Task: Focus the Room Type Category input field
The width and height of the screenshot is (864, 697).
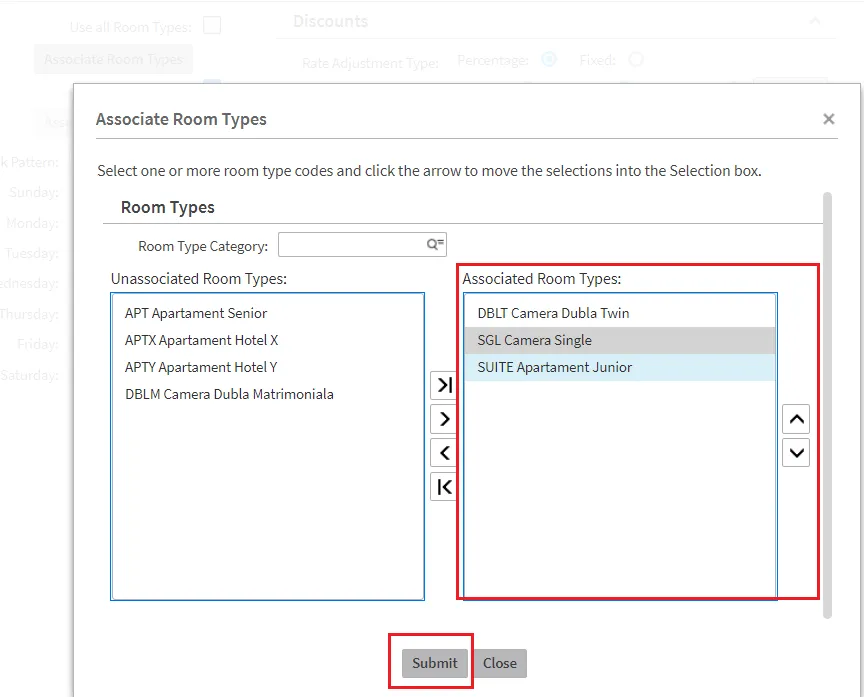Action: tap(362, 245)
